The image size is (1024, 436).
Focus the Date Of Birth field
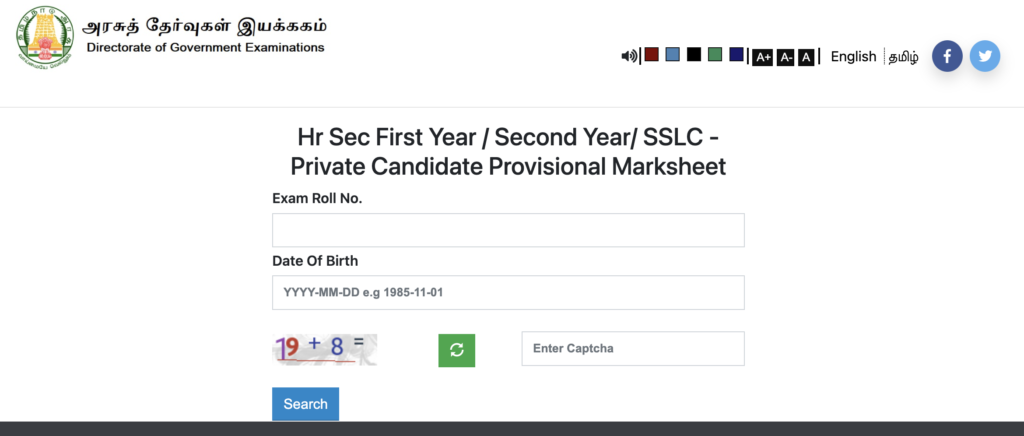[508, 292]
